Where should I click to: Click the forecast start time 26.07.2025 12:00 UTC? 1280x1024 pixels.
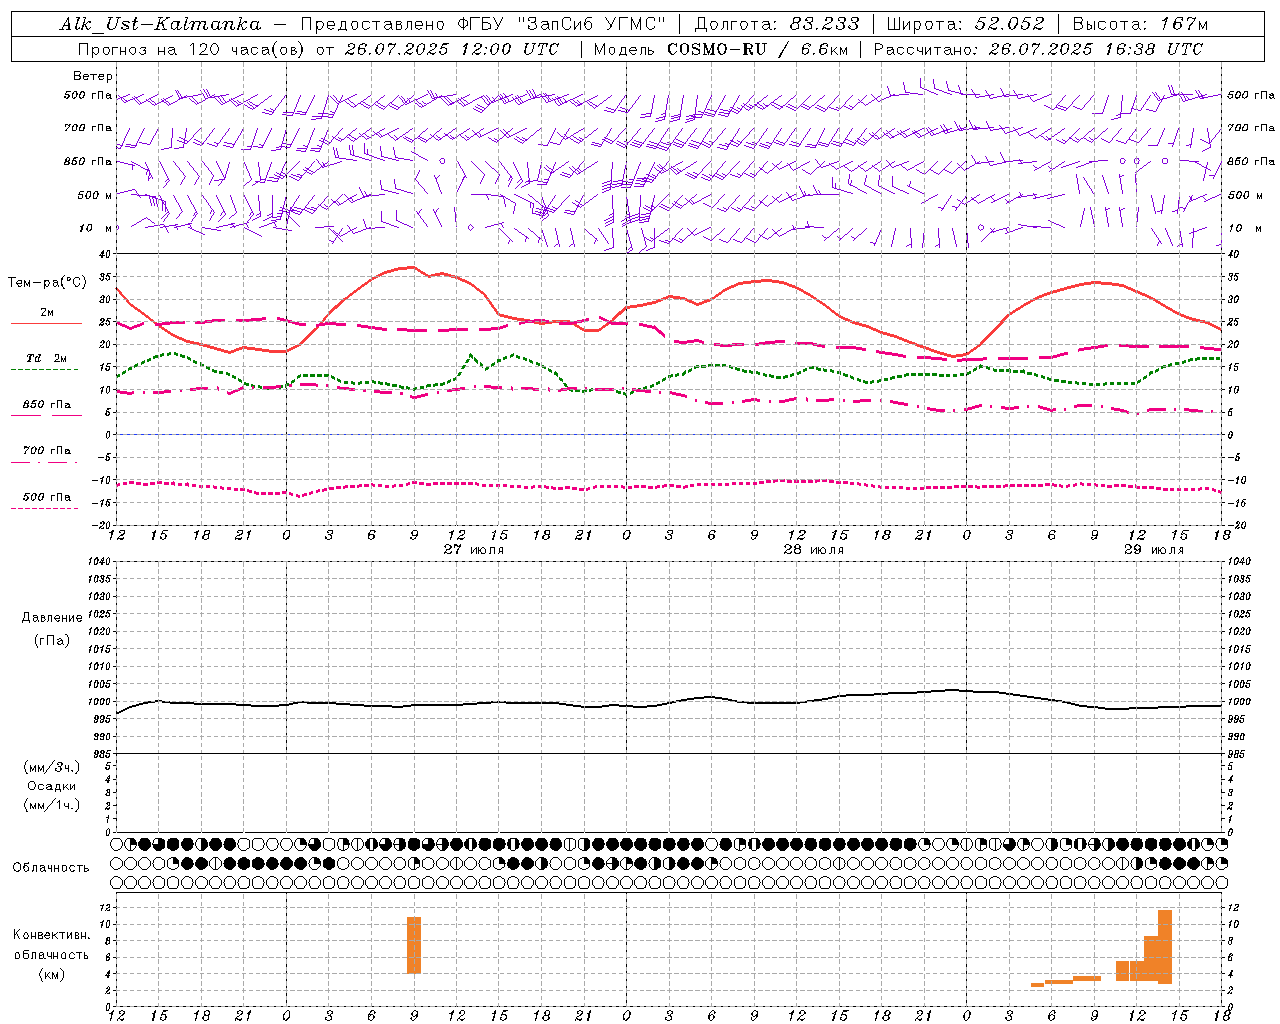pyautogui.click(x=452, y=49)
